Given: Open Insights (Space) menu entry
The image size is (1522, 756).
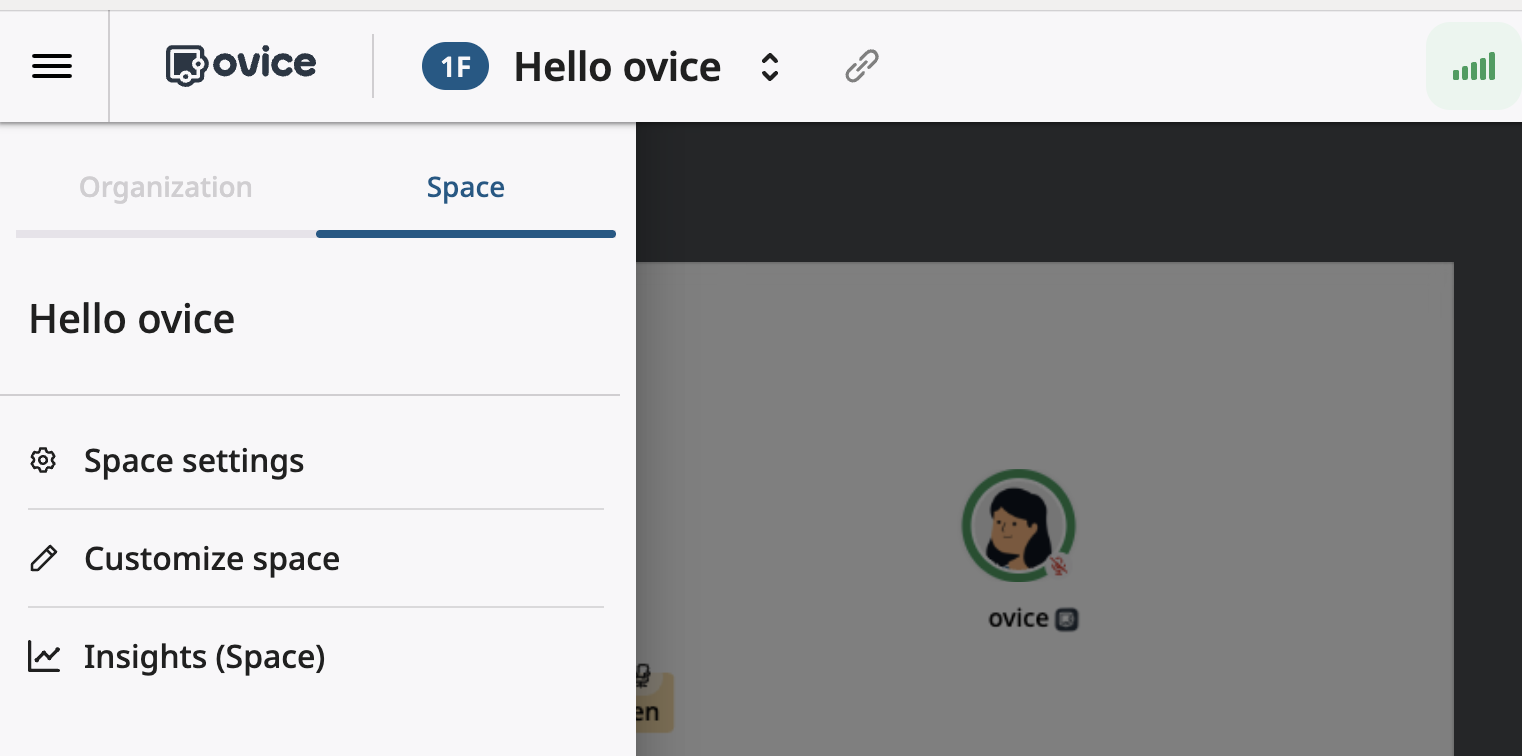Looking at the screenshot, I should click(205, 657).
